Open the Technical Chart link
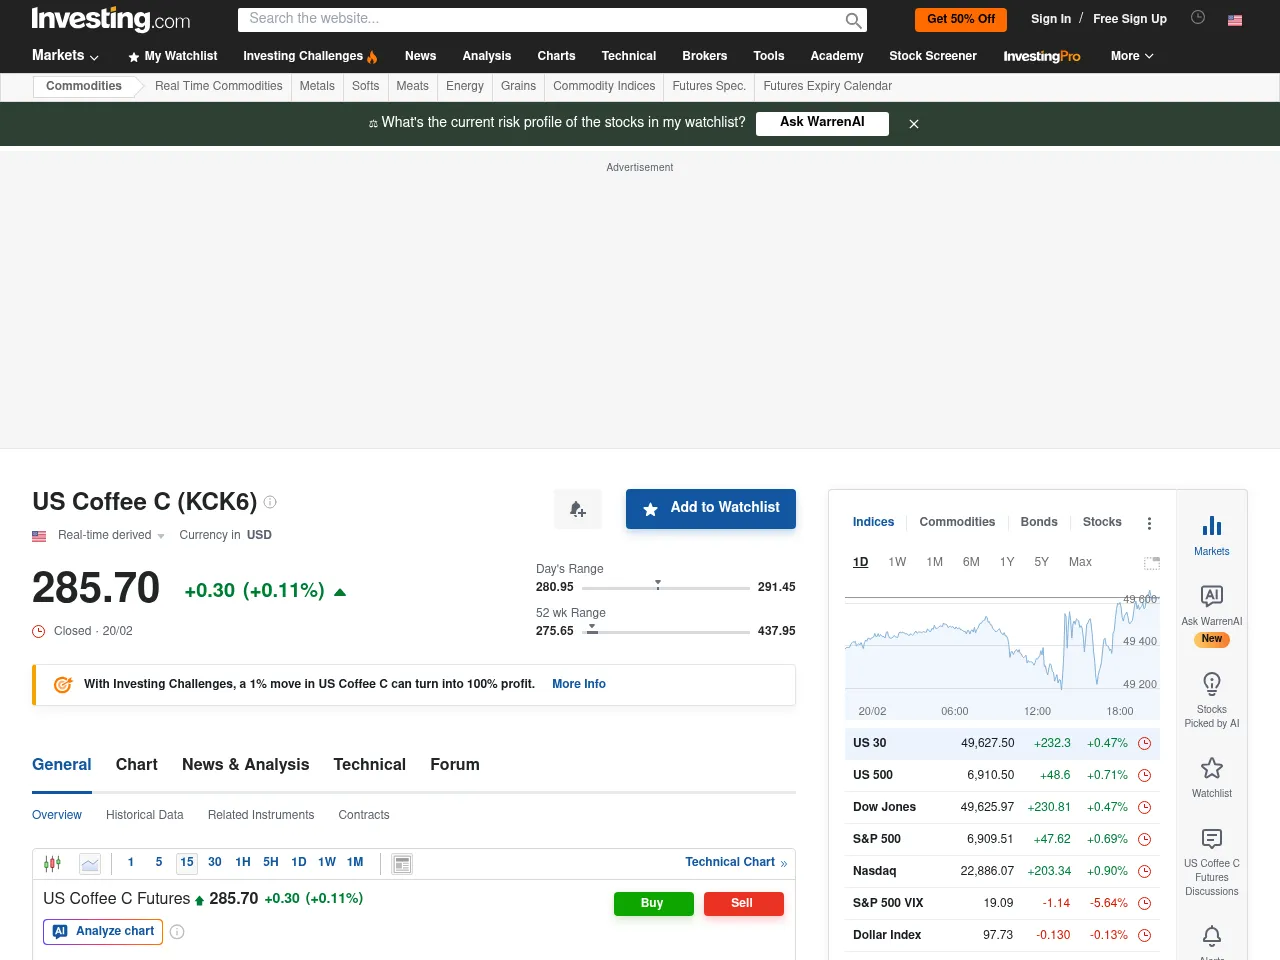 (730, 862)
